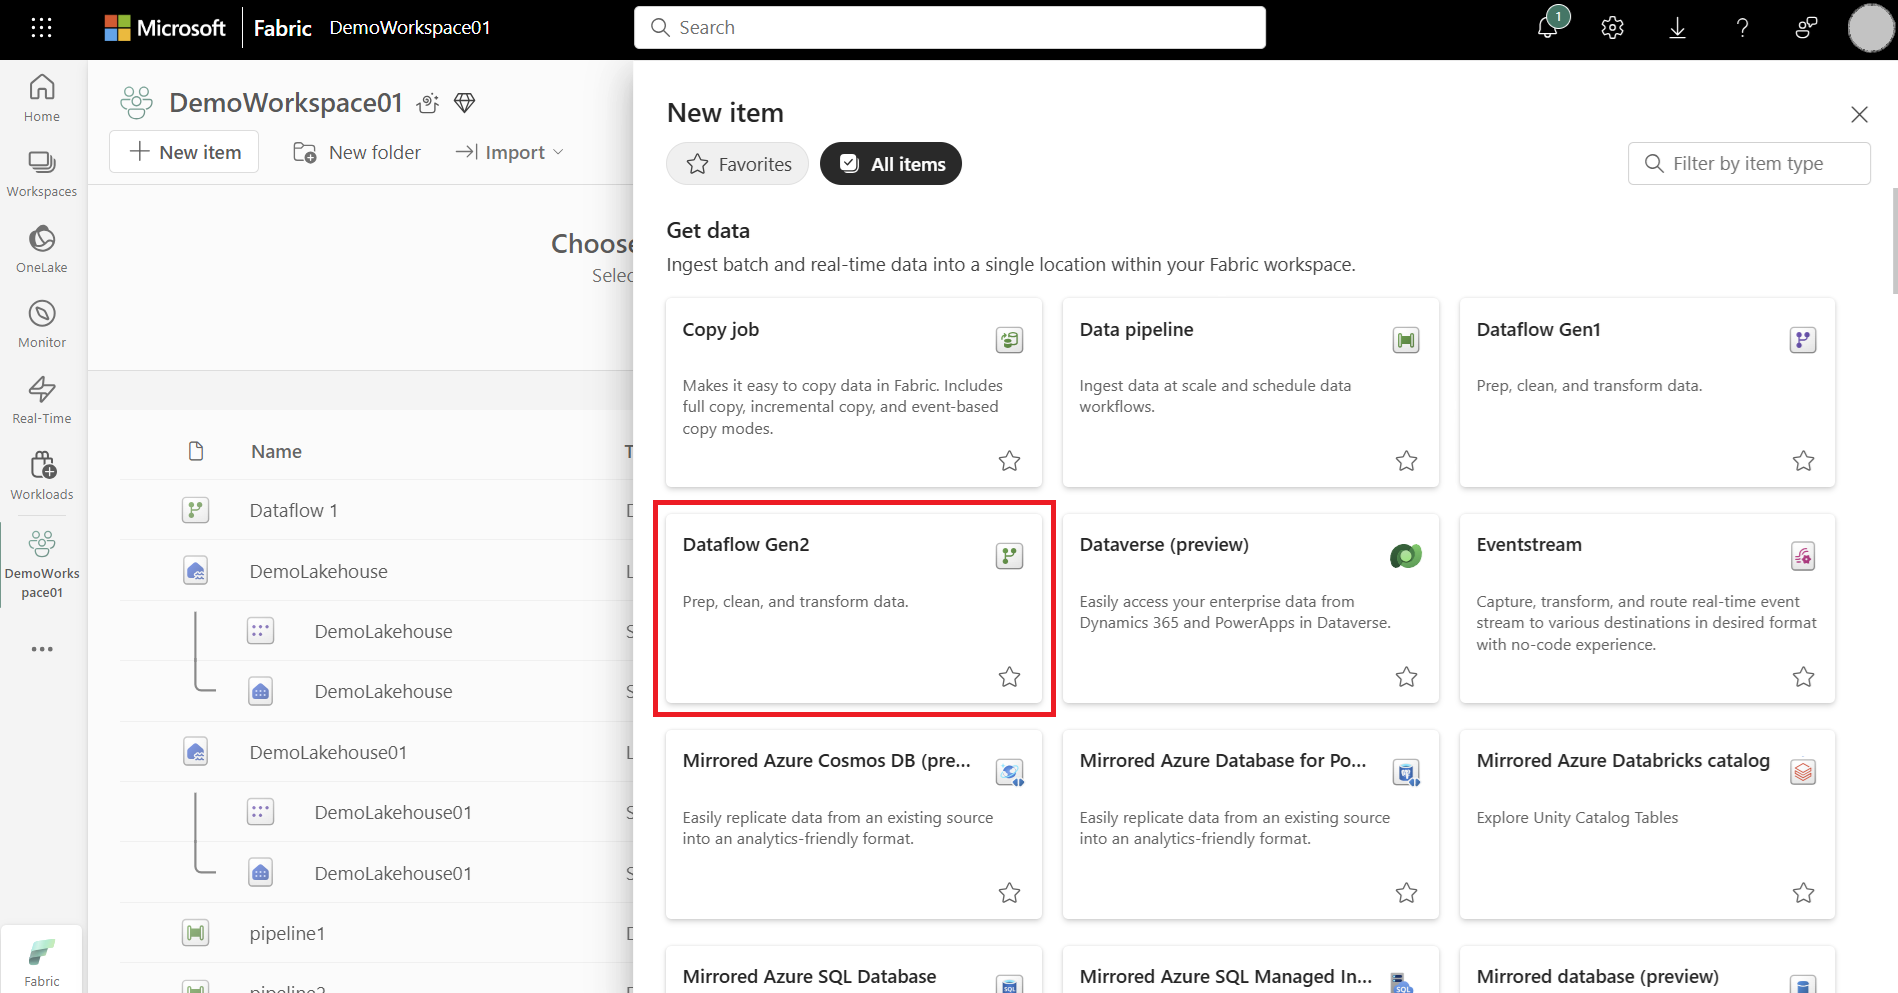This screenshot has width=1898, height=993.
Task: Open the Data pipeline card
Action: click(1250, 392)
